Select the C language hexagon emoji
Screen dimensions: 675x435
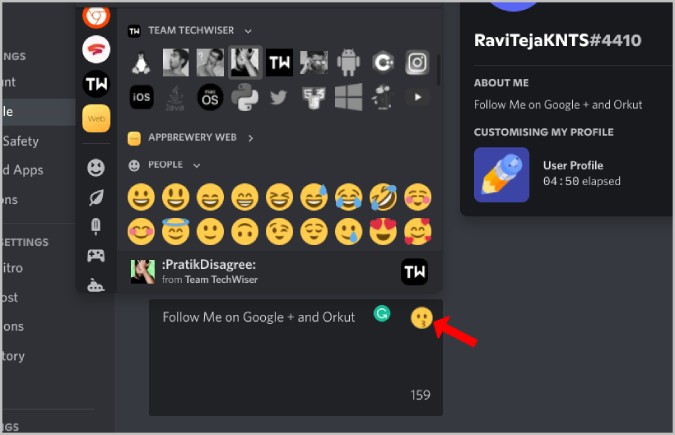click(x=383, y=63)
